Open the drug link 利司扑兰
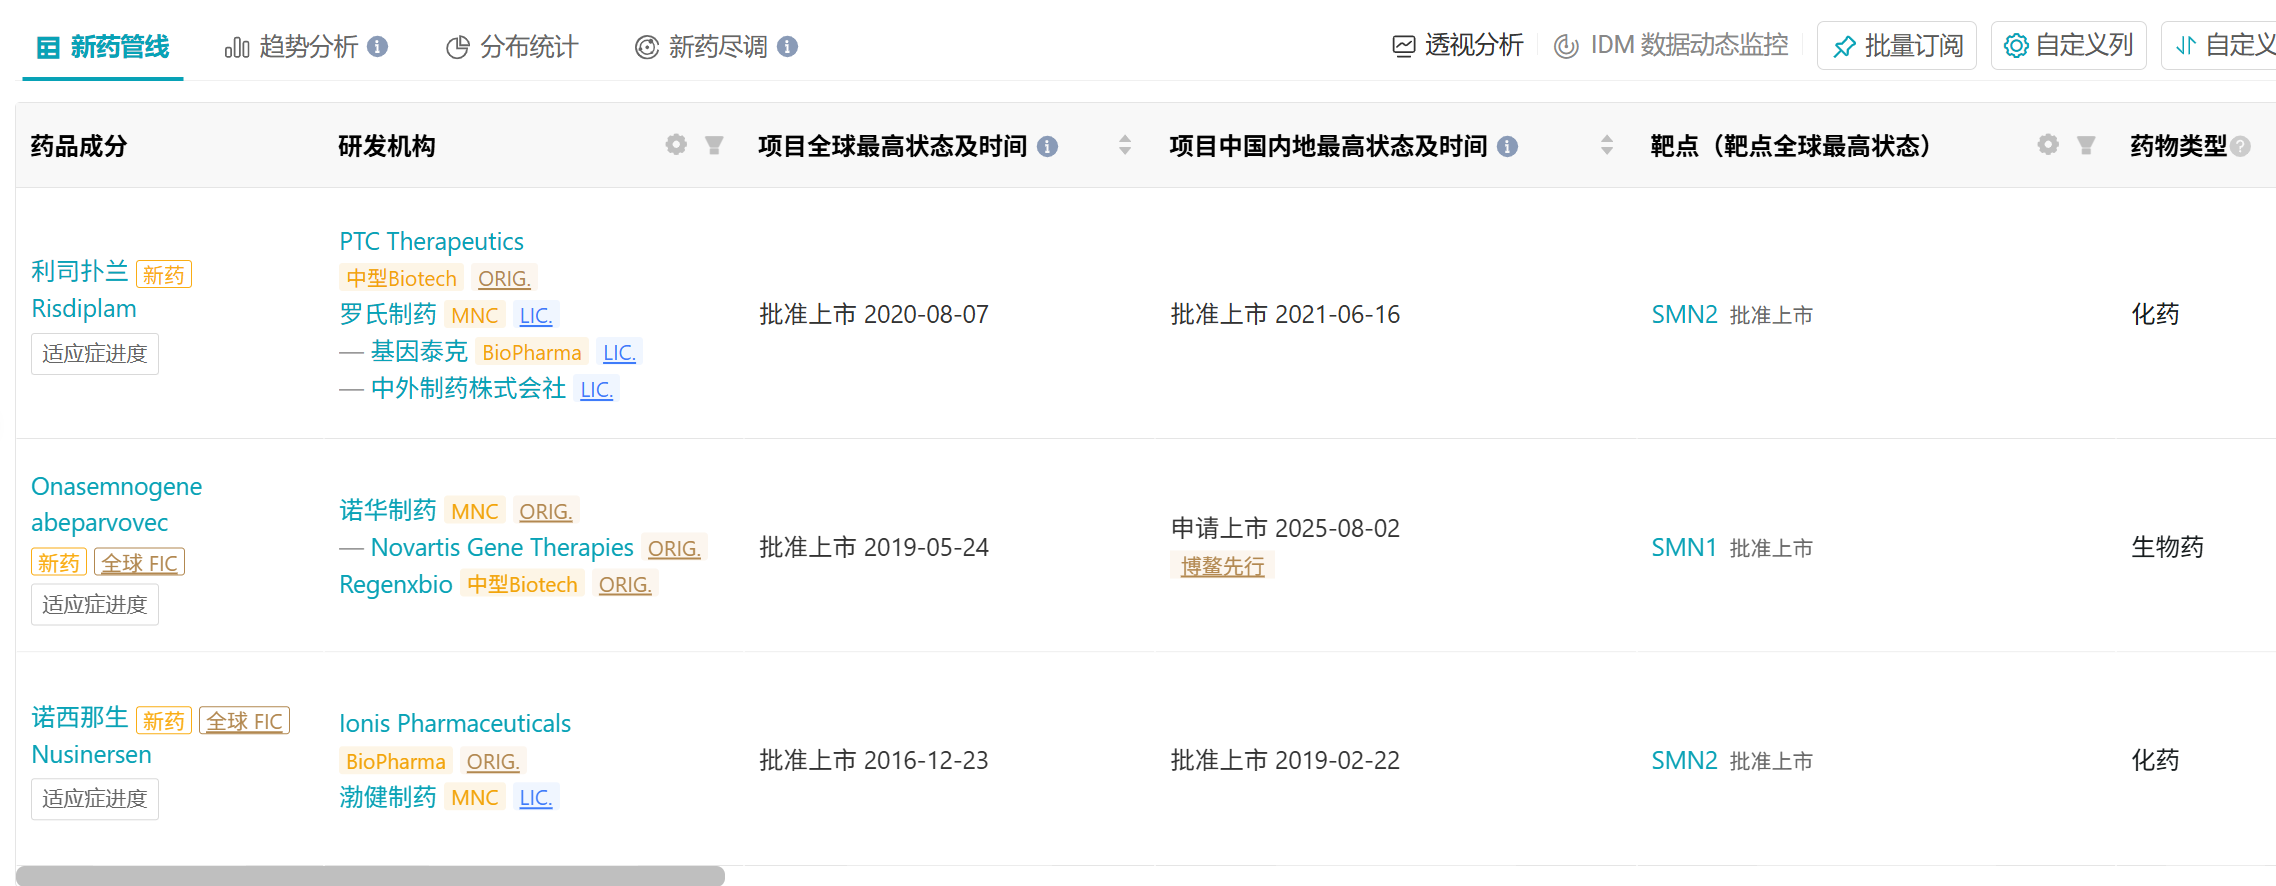Screen dimensions: 2276x886 tap(80, 271)
